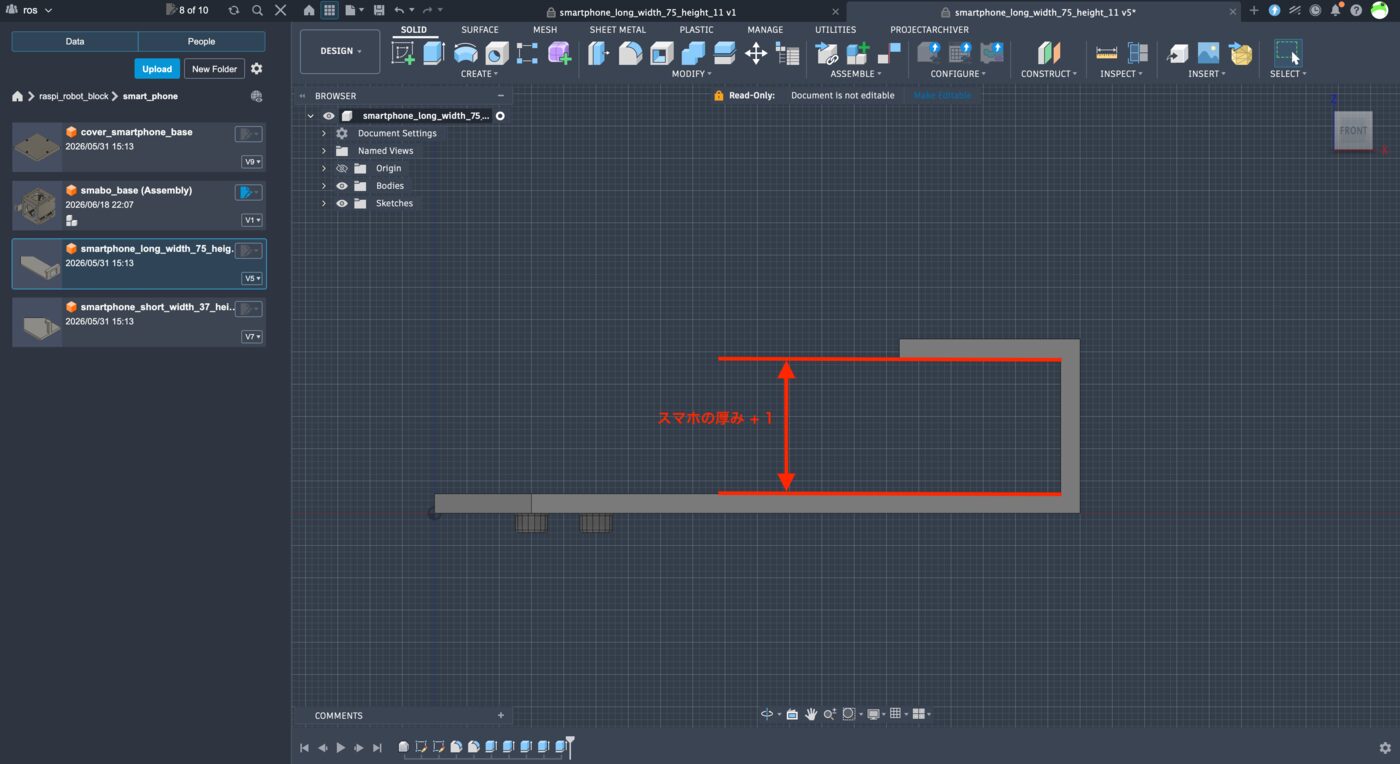Image resolution: width=1400 pixels, height=764 pixels.
Task: Open the MODIFY dropdown menu
Action: 691,74
